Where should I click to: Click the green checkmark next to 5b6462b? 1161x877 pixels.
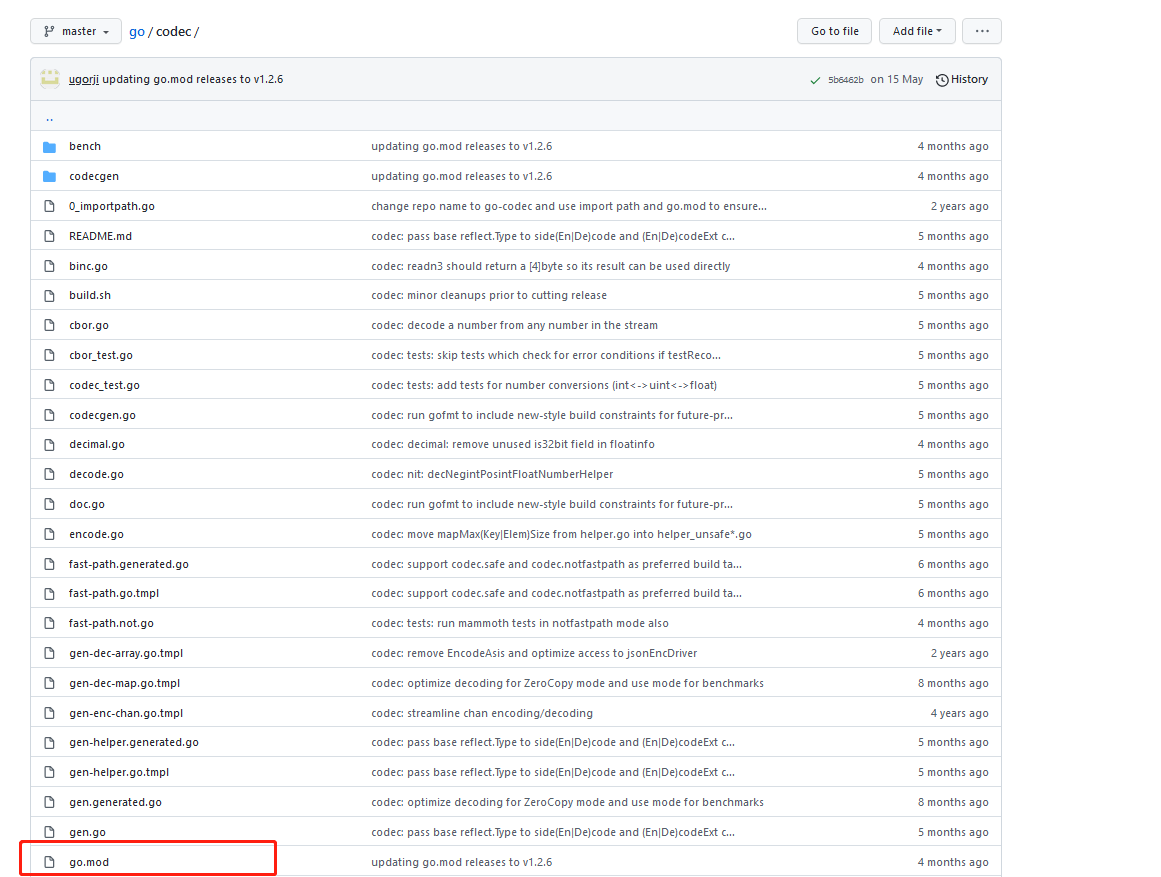[815, 79]
